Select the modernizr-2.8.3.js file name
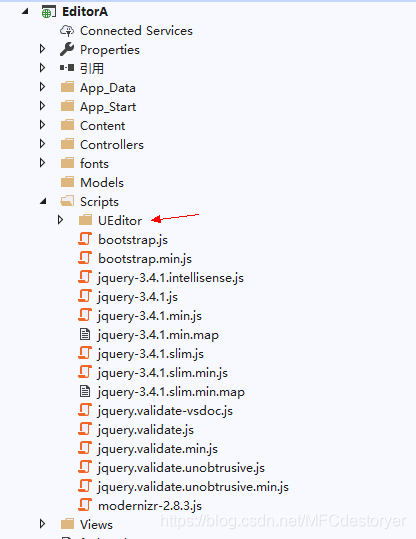This screenshot has width=416, height=539. pos(150,506)
